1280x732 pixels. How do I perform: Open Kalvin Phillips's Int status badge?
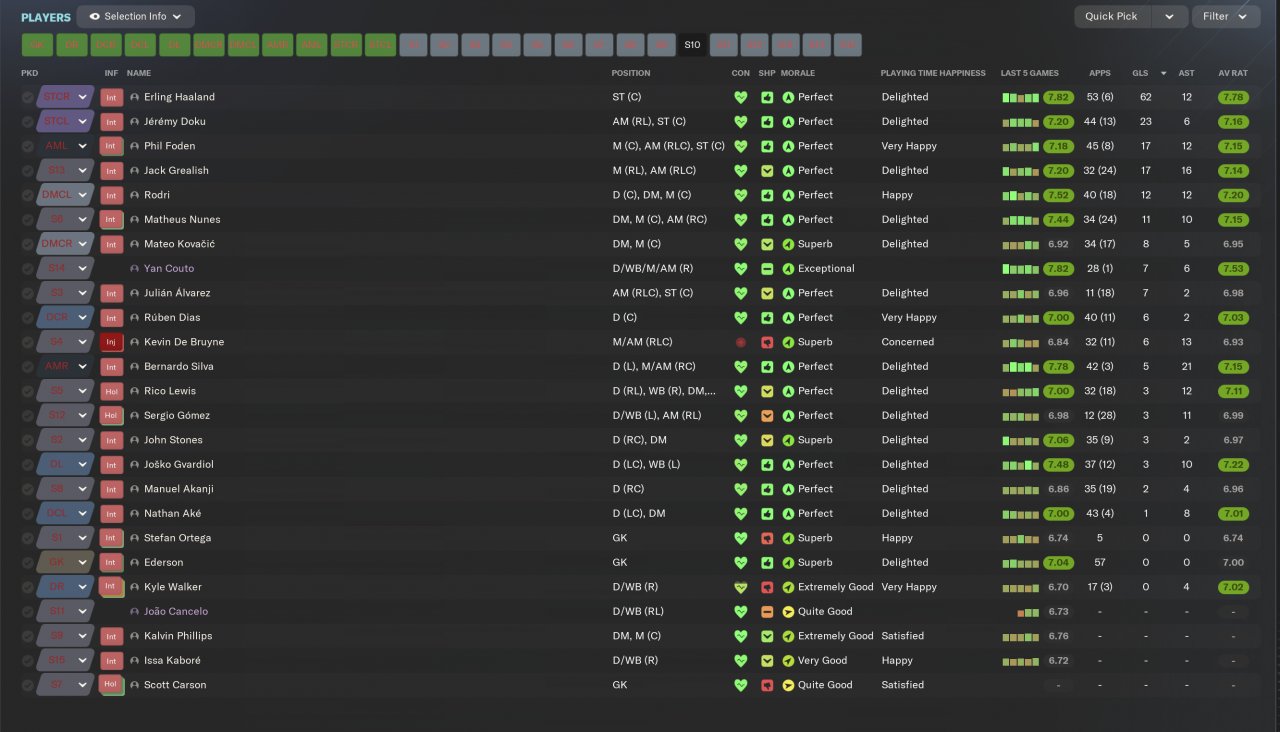pyautogui.click(x=112, y=636)
